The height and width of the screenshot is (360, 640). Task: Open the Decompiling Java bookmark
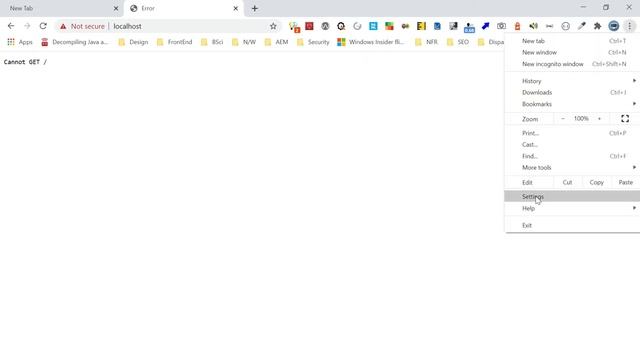tap(75, 42)
